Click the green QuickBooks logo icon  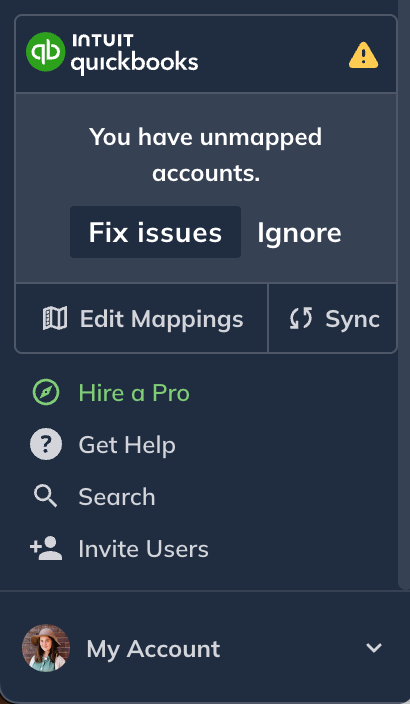tap(46, 52)
